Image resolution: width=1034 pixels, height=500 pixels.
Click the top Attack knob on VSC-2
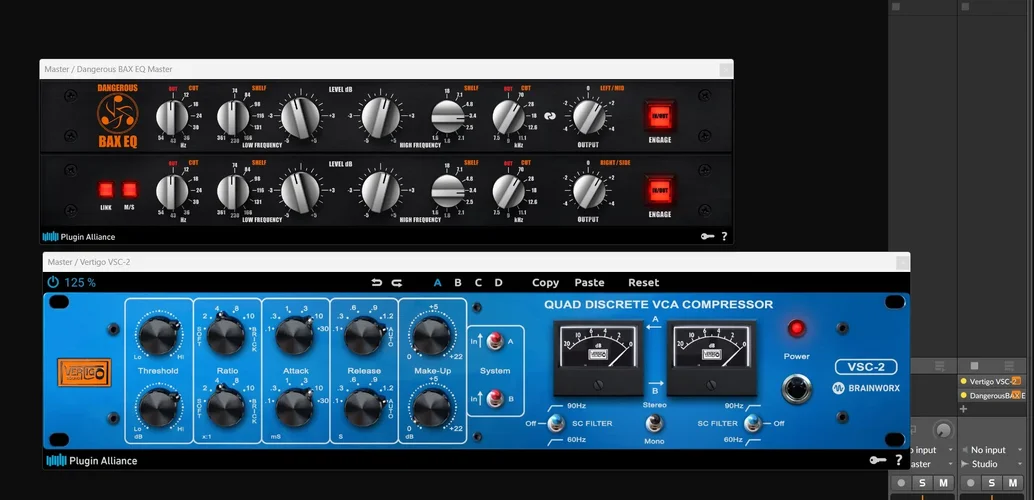pyautogui.click(x=294, y=335)
